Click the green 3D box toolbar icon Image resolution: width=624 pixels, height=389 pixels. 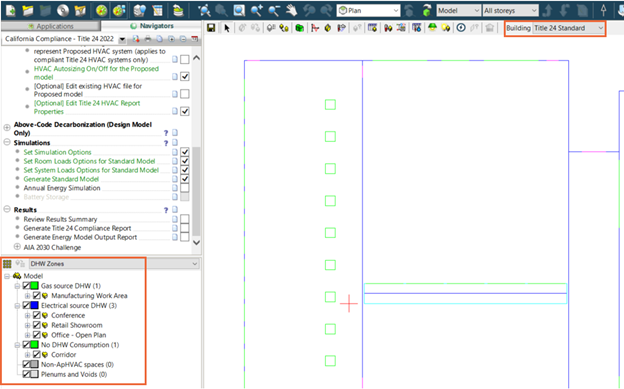tap(300, 28)
